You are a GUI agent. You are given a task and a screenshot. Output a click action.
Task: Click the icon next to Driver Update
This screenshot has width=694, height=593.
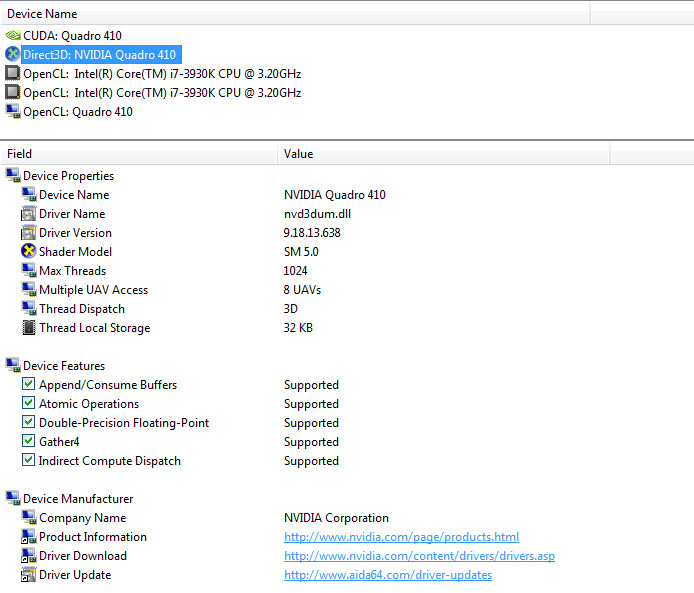(x=29, y=574)
